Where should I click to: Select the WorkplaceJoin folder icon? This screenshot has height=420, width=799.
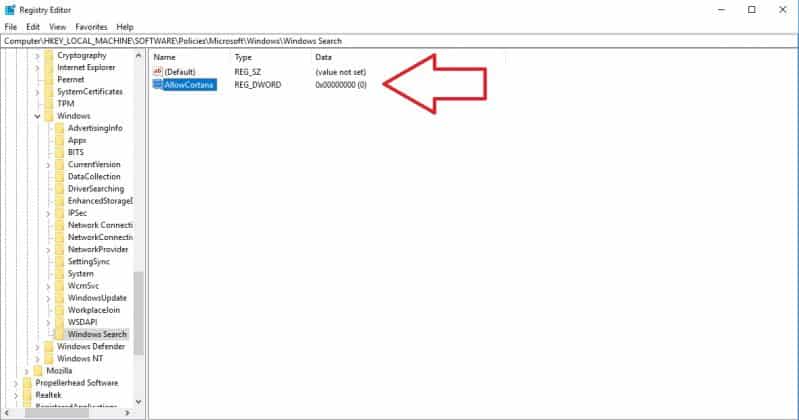tap(60, 310)
